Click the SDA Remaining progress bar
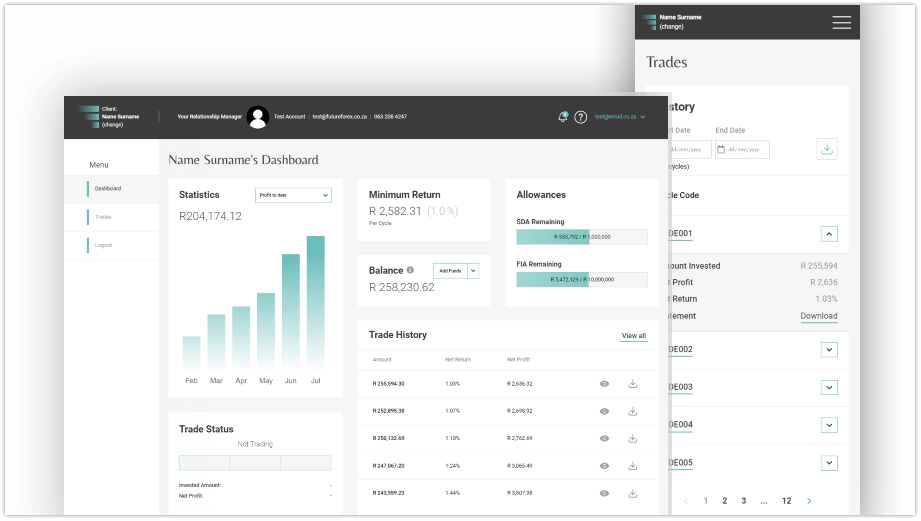This screenshot has height=521, width=921. [x=581, y=237]
